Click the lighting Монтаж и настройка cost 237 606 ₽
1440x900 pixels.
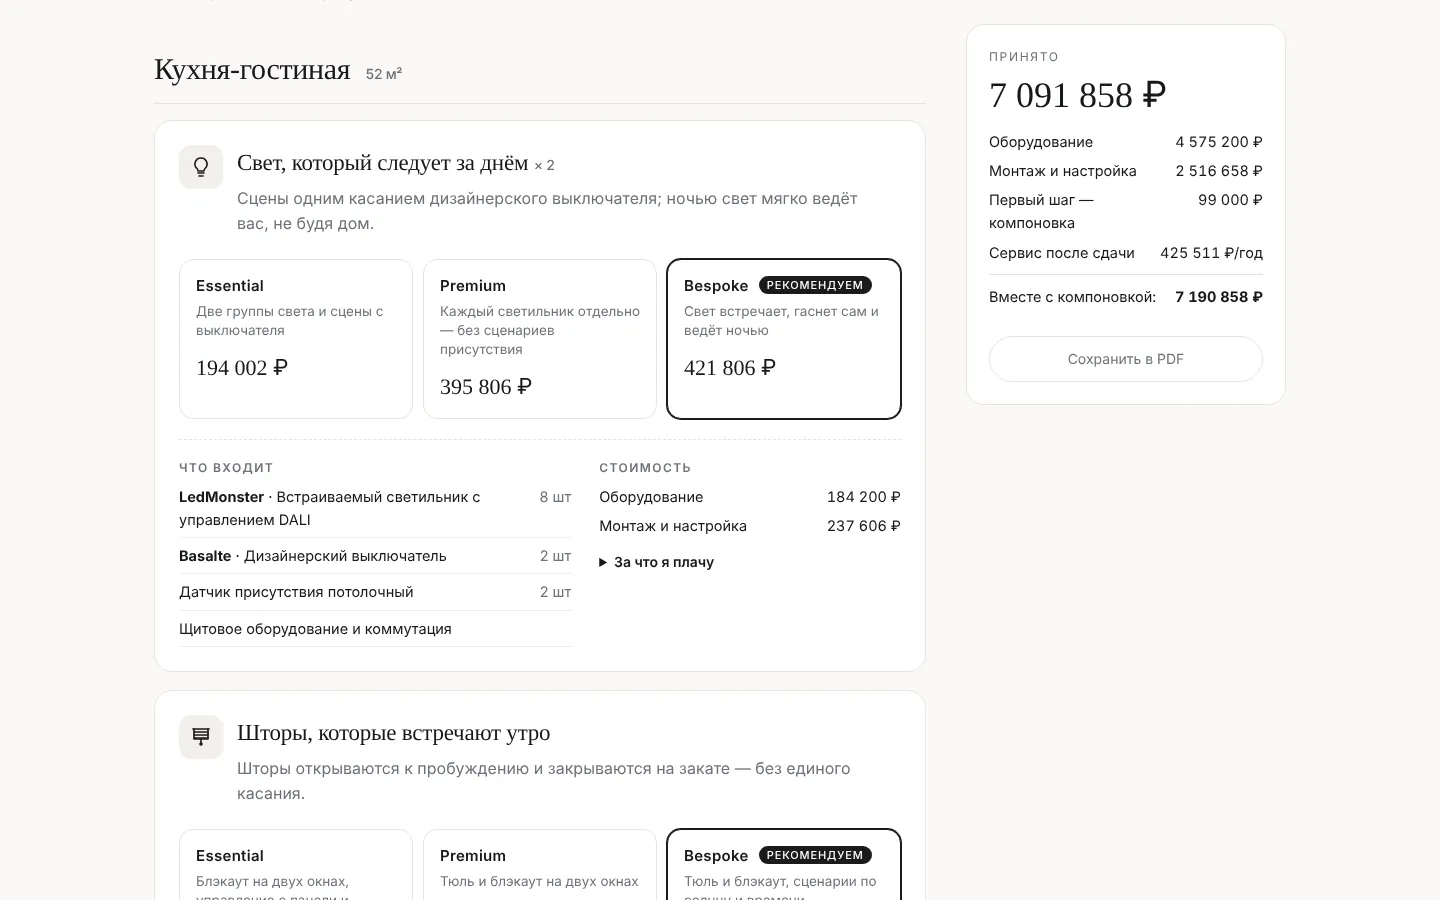[864, 526]
